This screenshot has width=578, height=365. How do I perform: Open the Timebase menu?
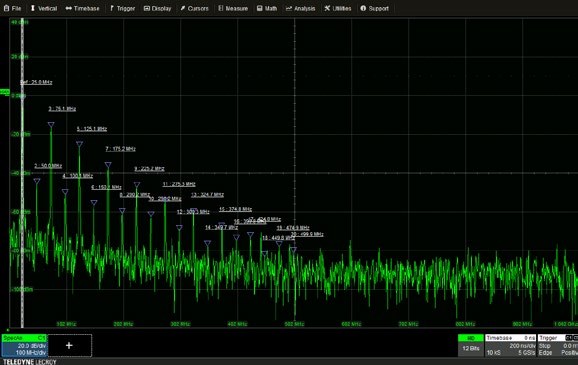coord(83,8)
